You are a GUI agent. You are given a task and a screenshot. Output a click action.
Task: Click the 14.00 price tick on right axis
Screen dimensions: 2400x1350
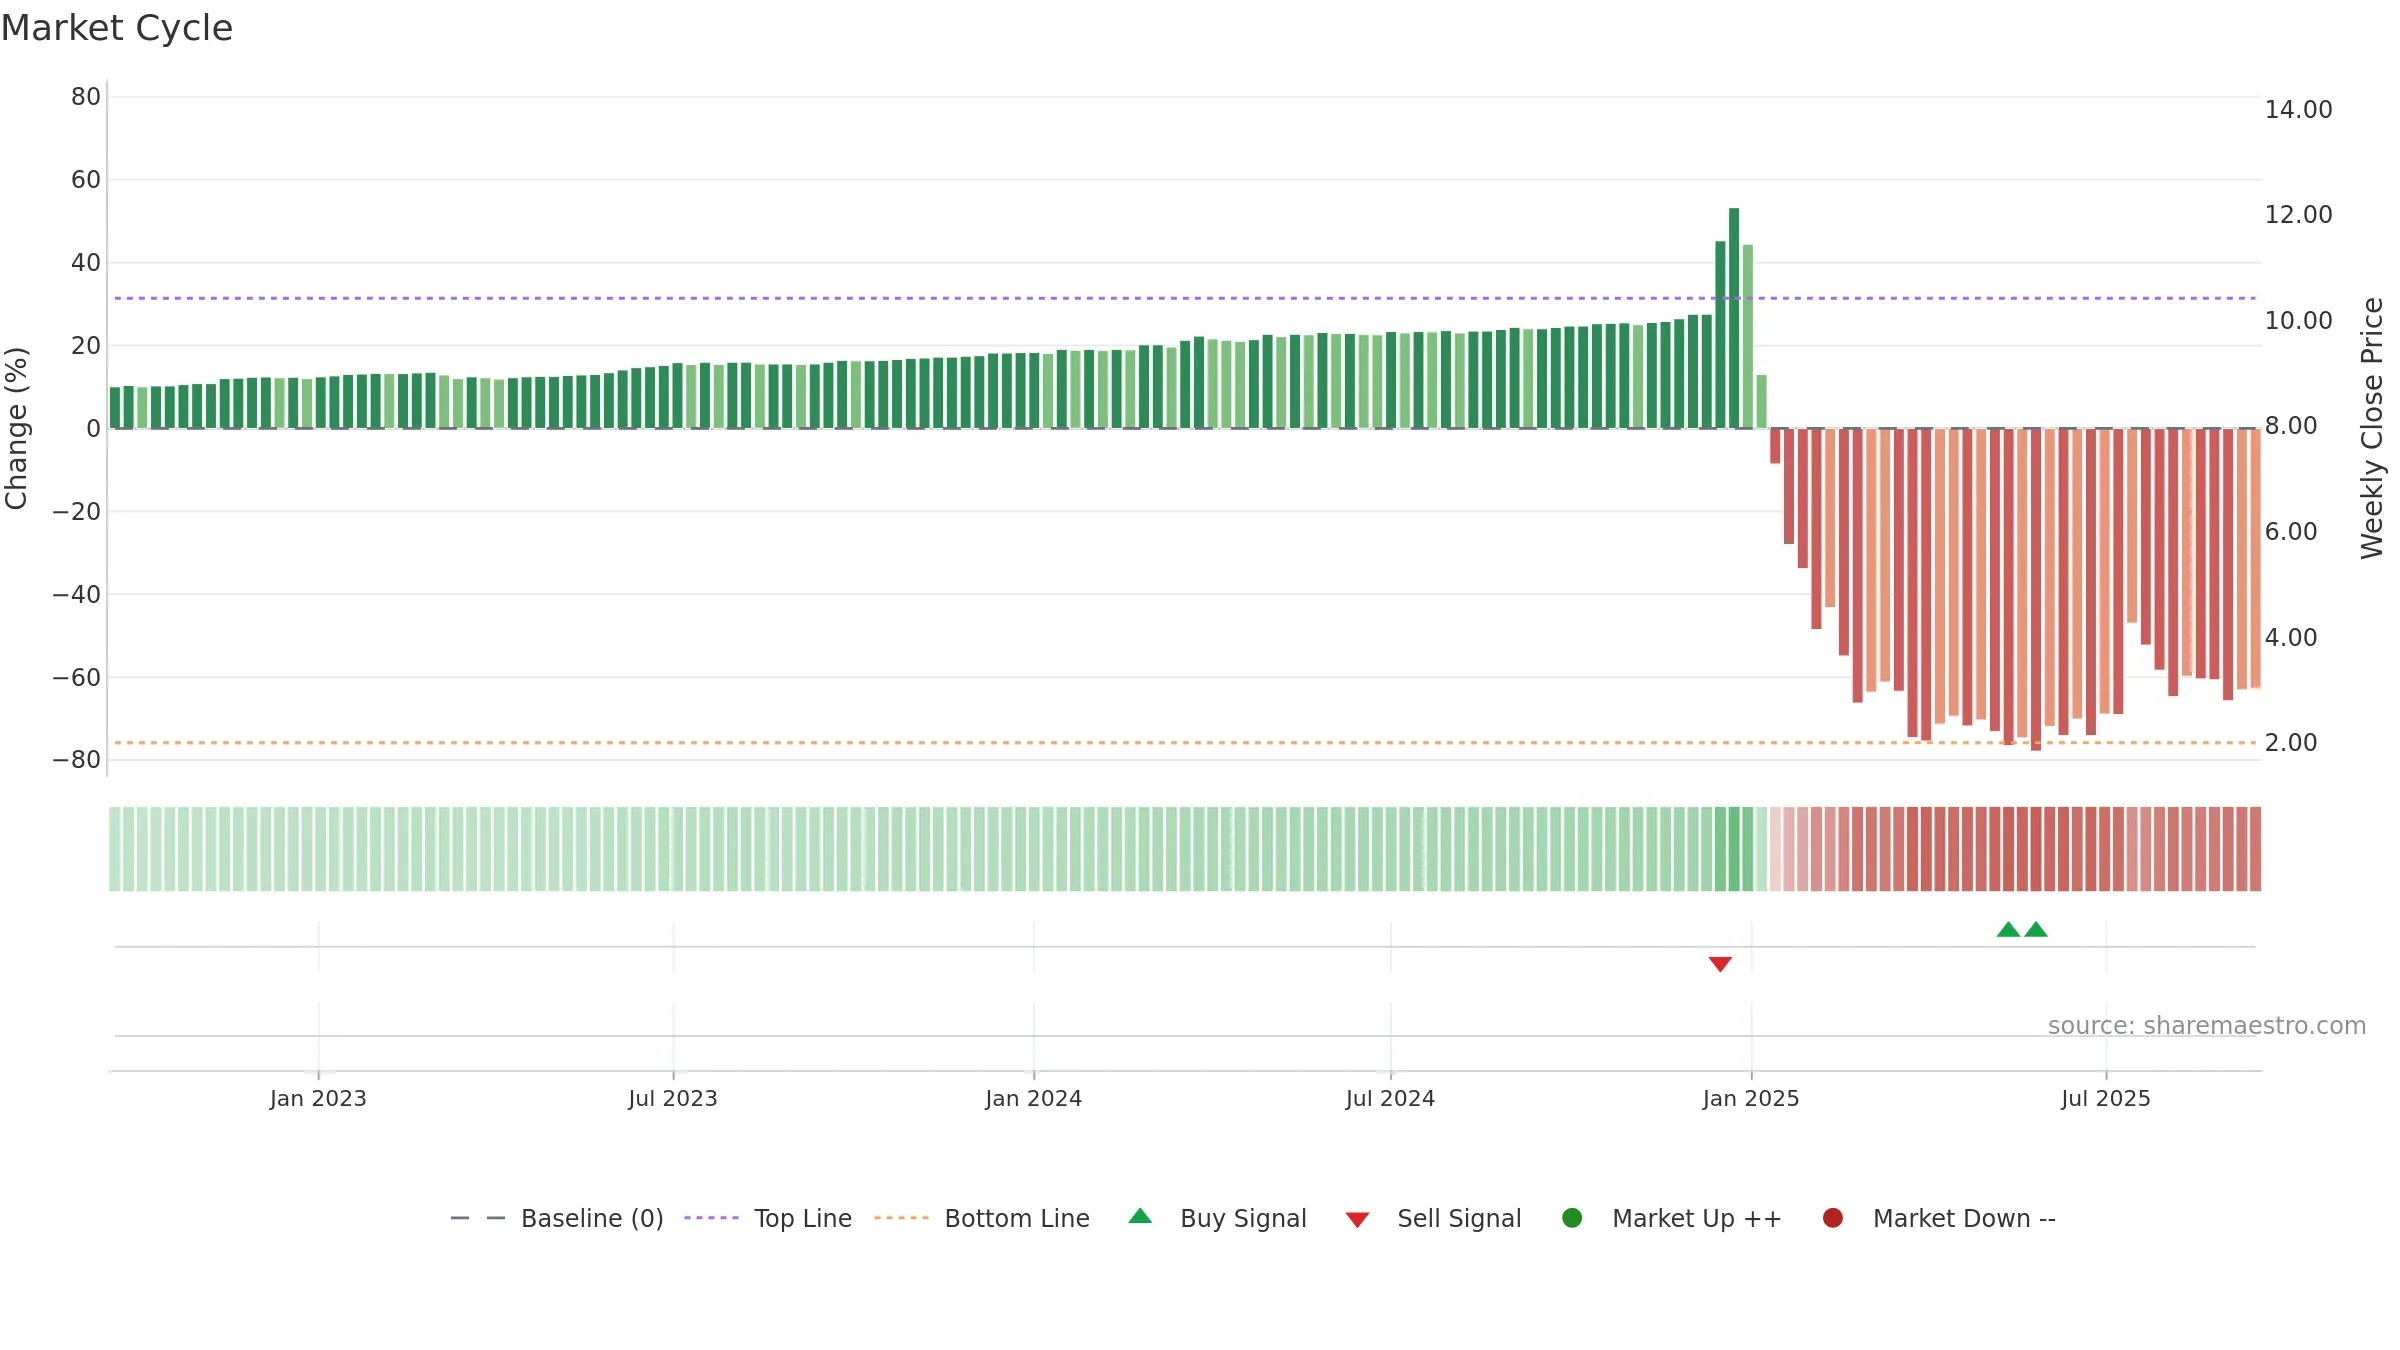2298,109
